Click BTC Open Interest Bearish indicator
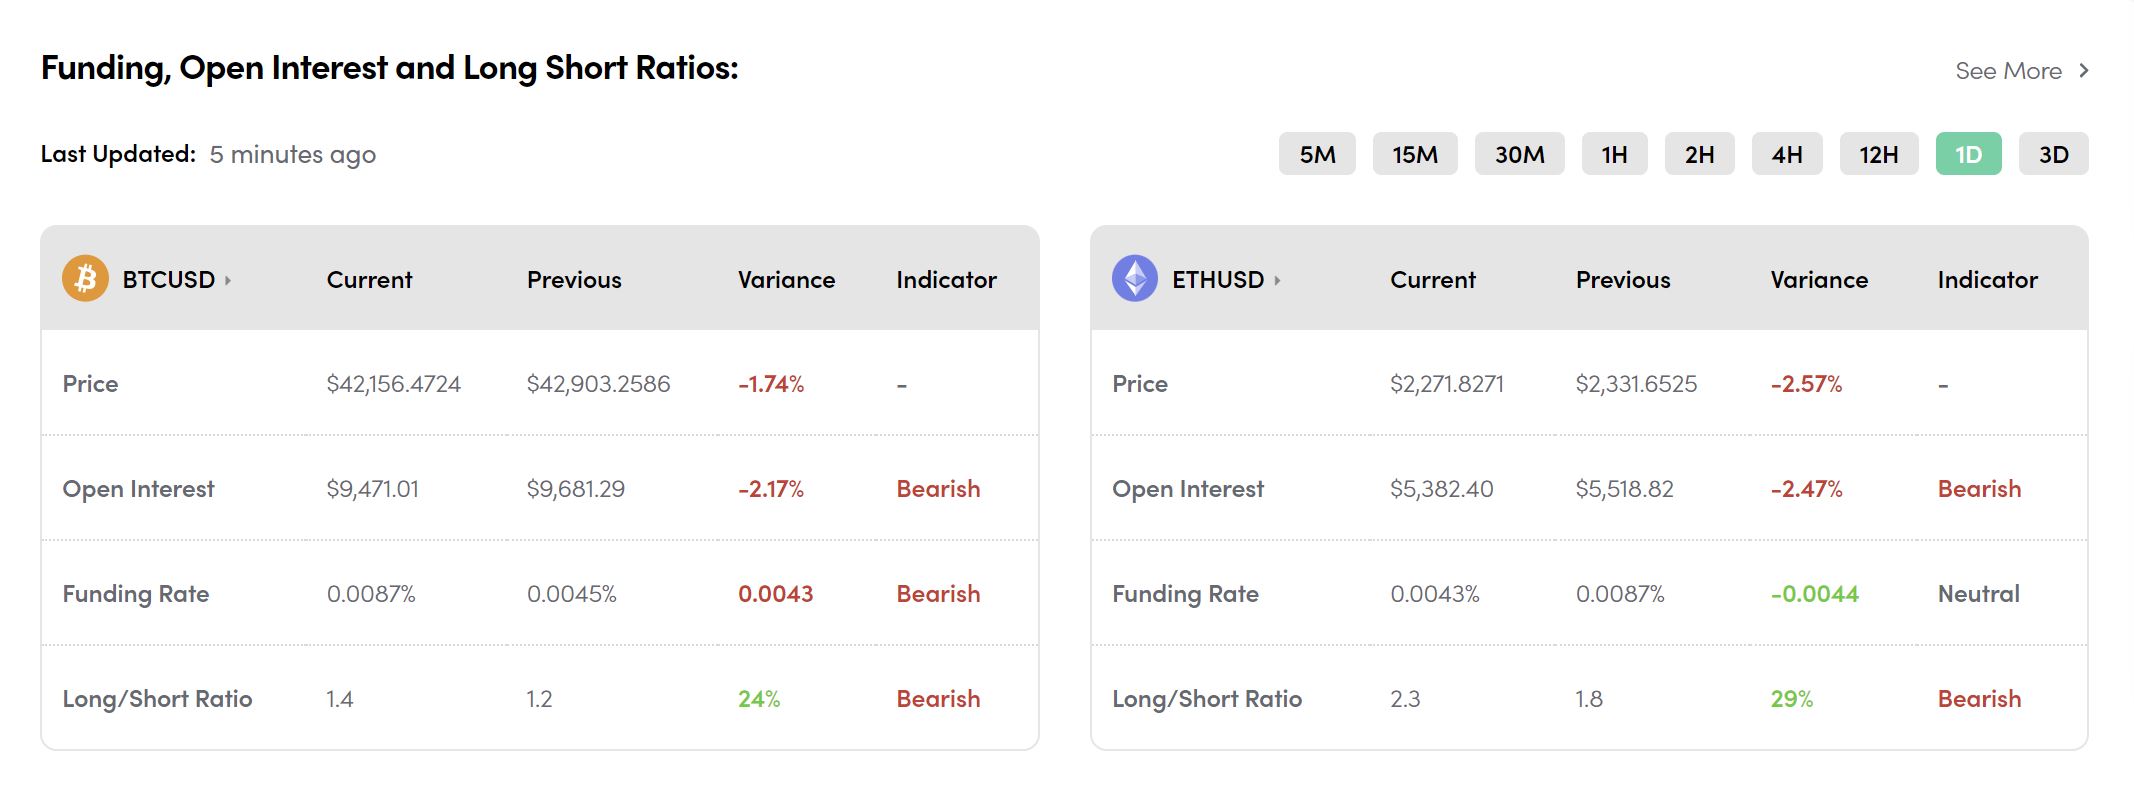This screenshot has width=2134, height=796. [x=938, y=489]
